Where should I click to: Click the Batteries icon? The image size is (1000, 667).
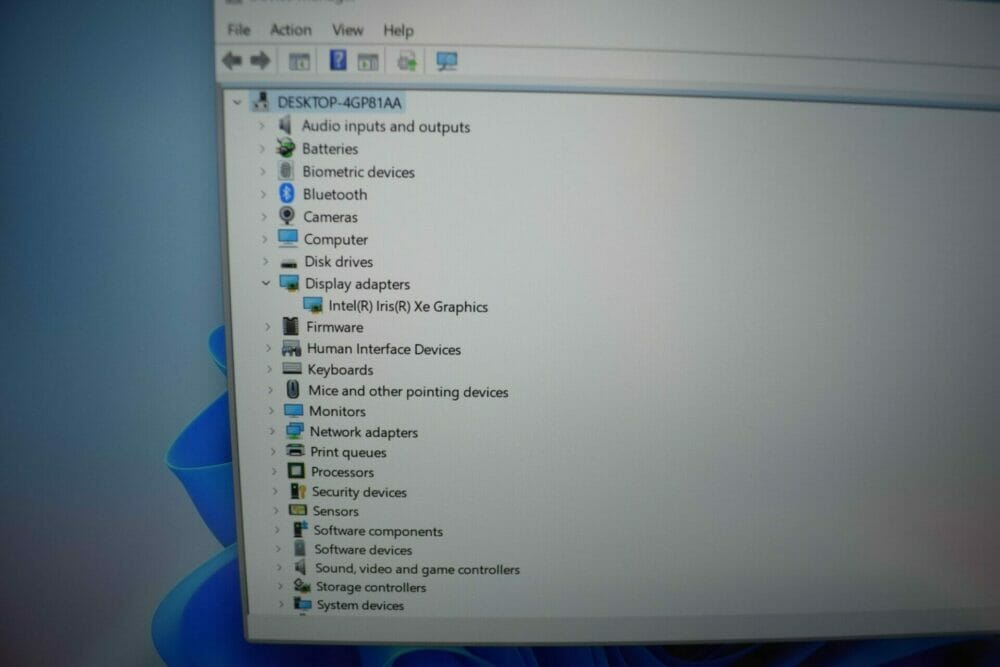pyautogui.click(x=286, y=148)
